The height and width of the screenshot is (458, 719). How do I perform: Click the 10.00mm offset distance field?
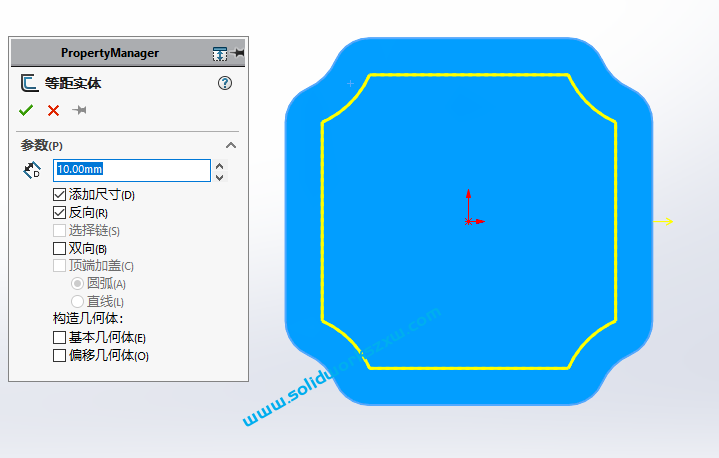coord(130,170)
